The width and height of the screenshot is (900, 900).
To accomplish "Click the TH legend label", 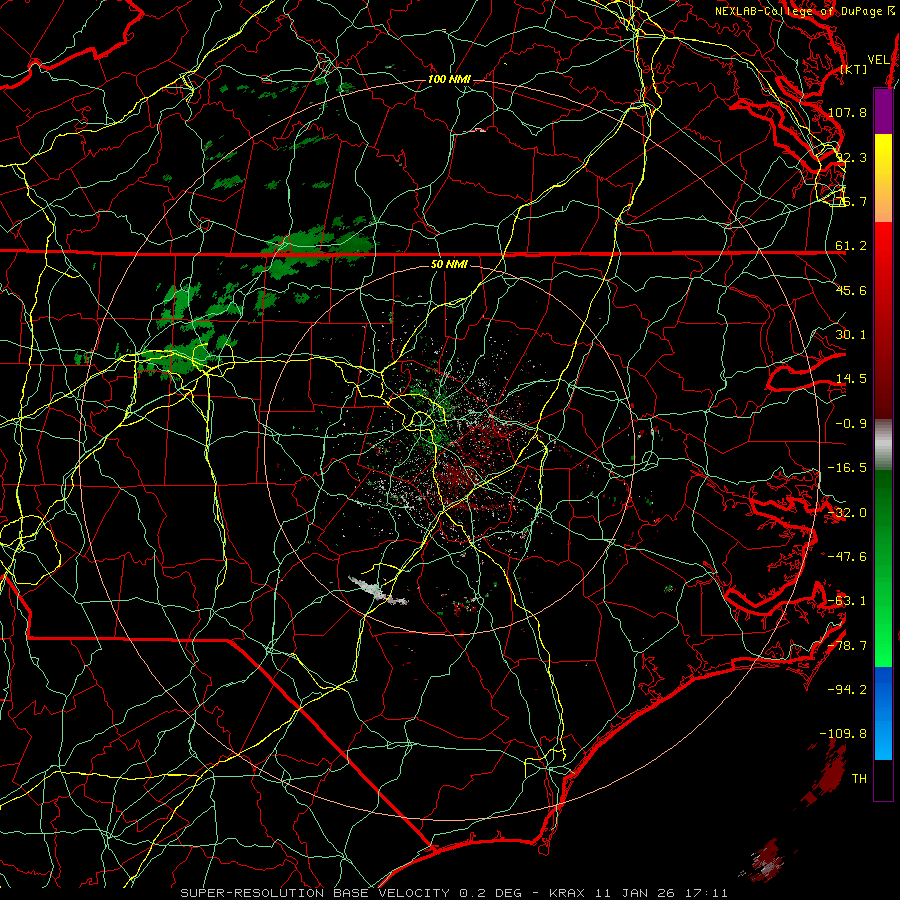I will coord(859,778).
